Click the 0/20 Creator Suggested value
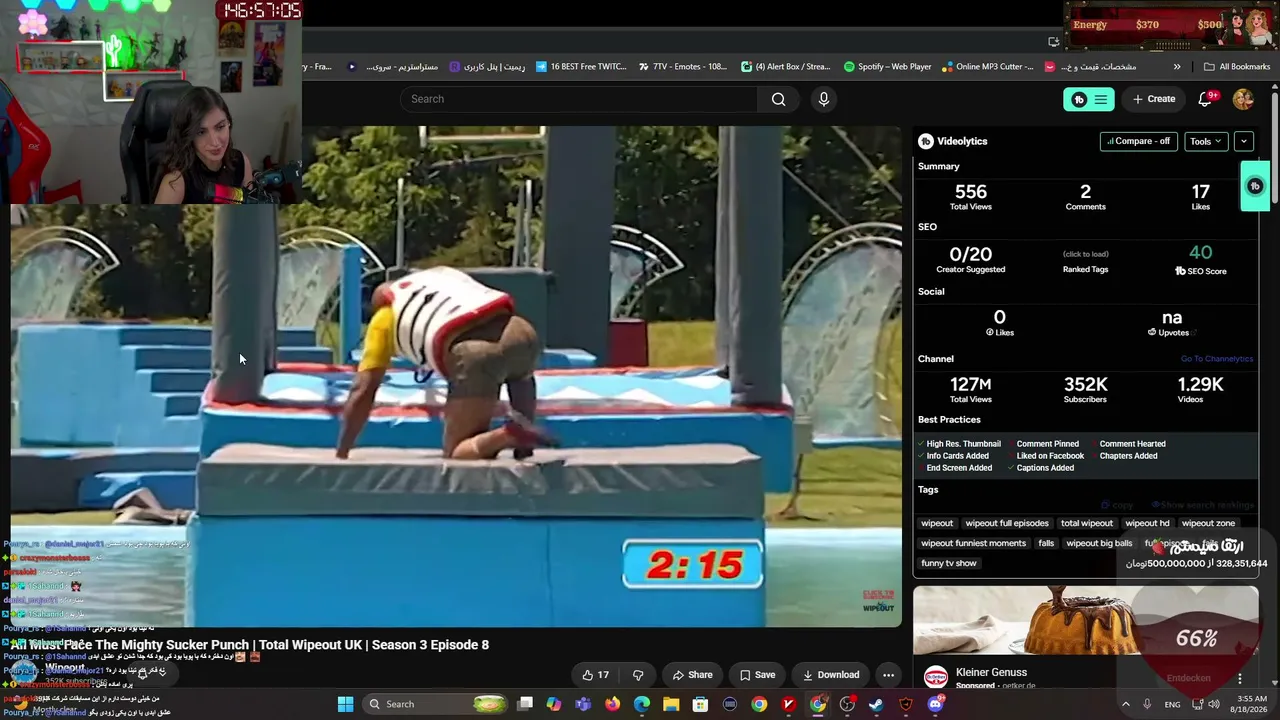 point(970,254)
